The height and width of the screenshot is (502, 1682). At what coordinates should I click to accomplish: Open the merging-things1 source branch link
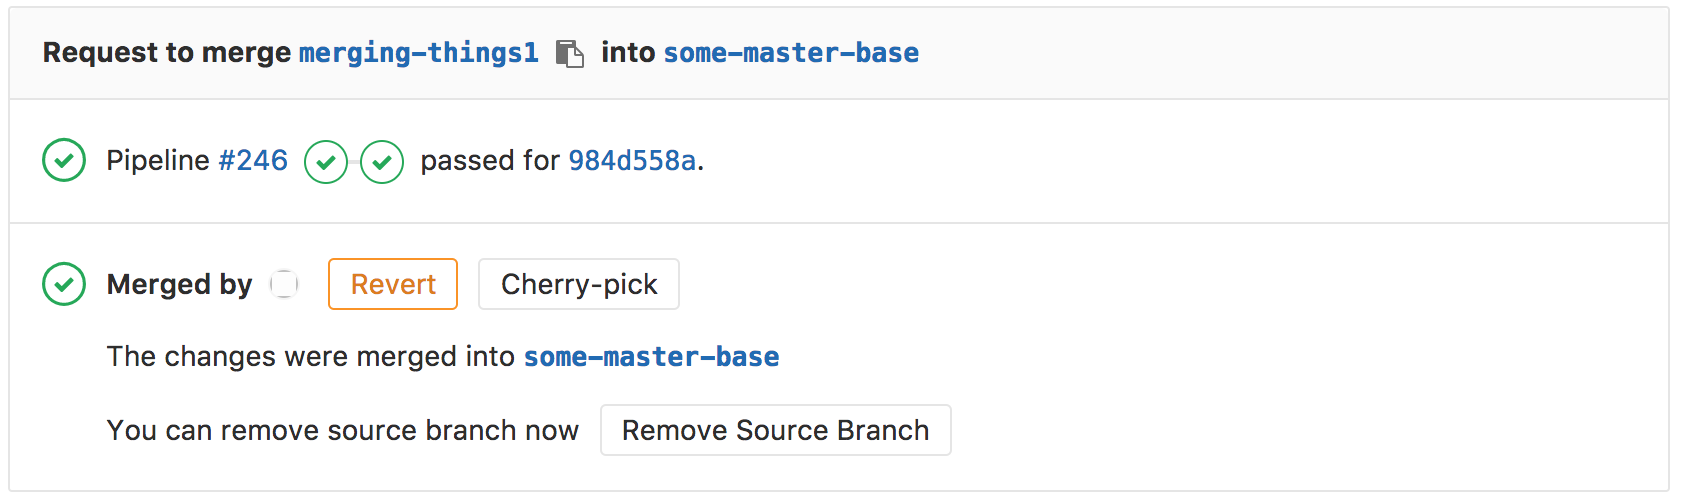(418, 53)
